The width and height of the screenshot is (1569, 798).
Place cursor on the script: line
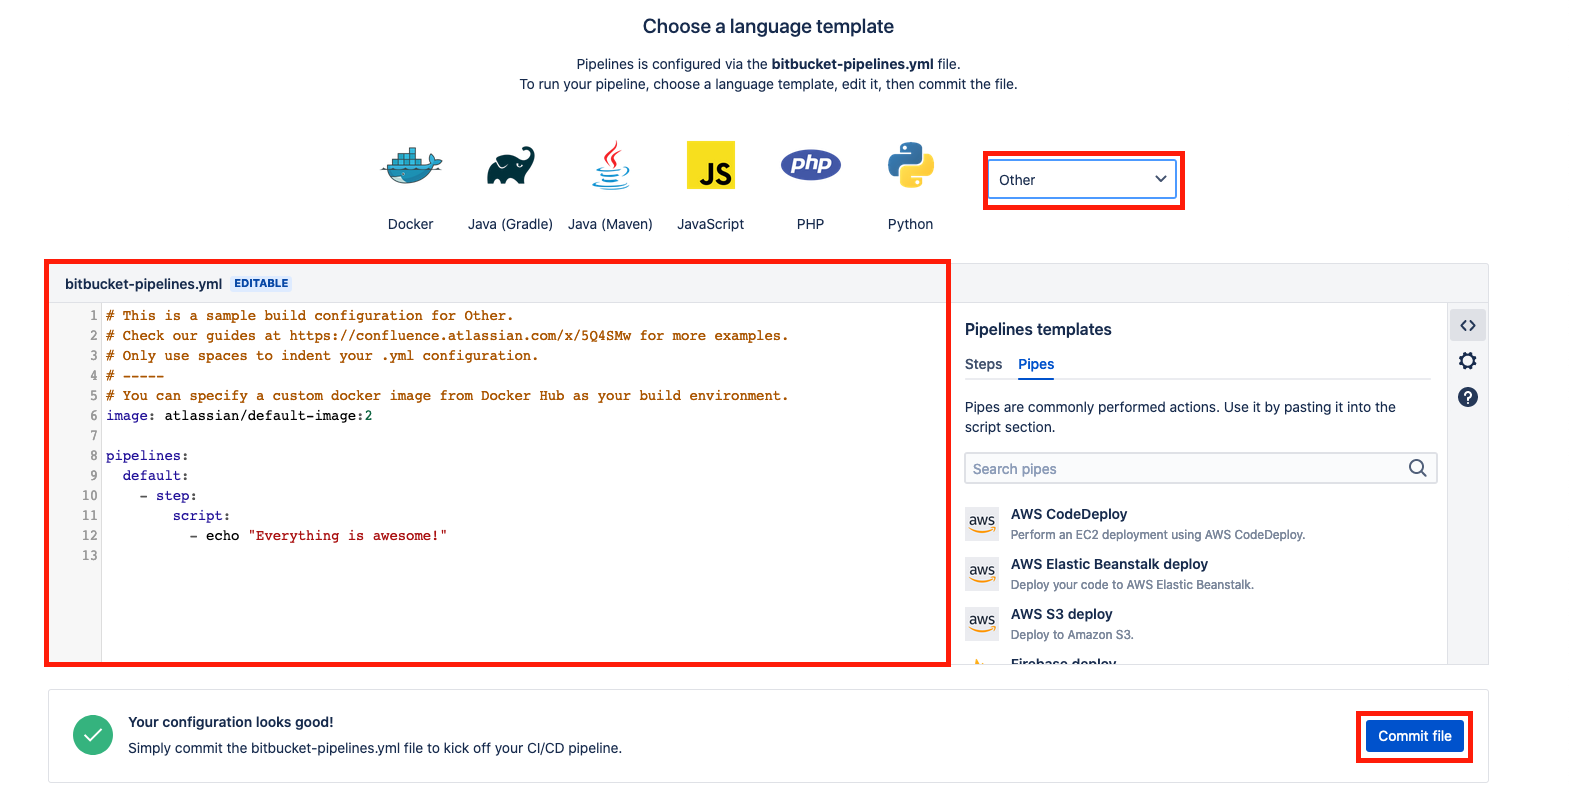pyautogui.click(x=201, y=516)
